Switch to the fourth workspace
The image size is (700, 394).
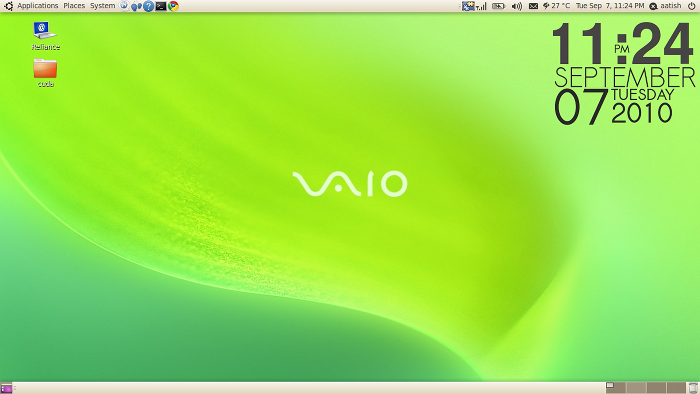[x=676, y=388]
